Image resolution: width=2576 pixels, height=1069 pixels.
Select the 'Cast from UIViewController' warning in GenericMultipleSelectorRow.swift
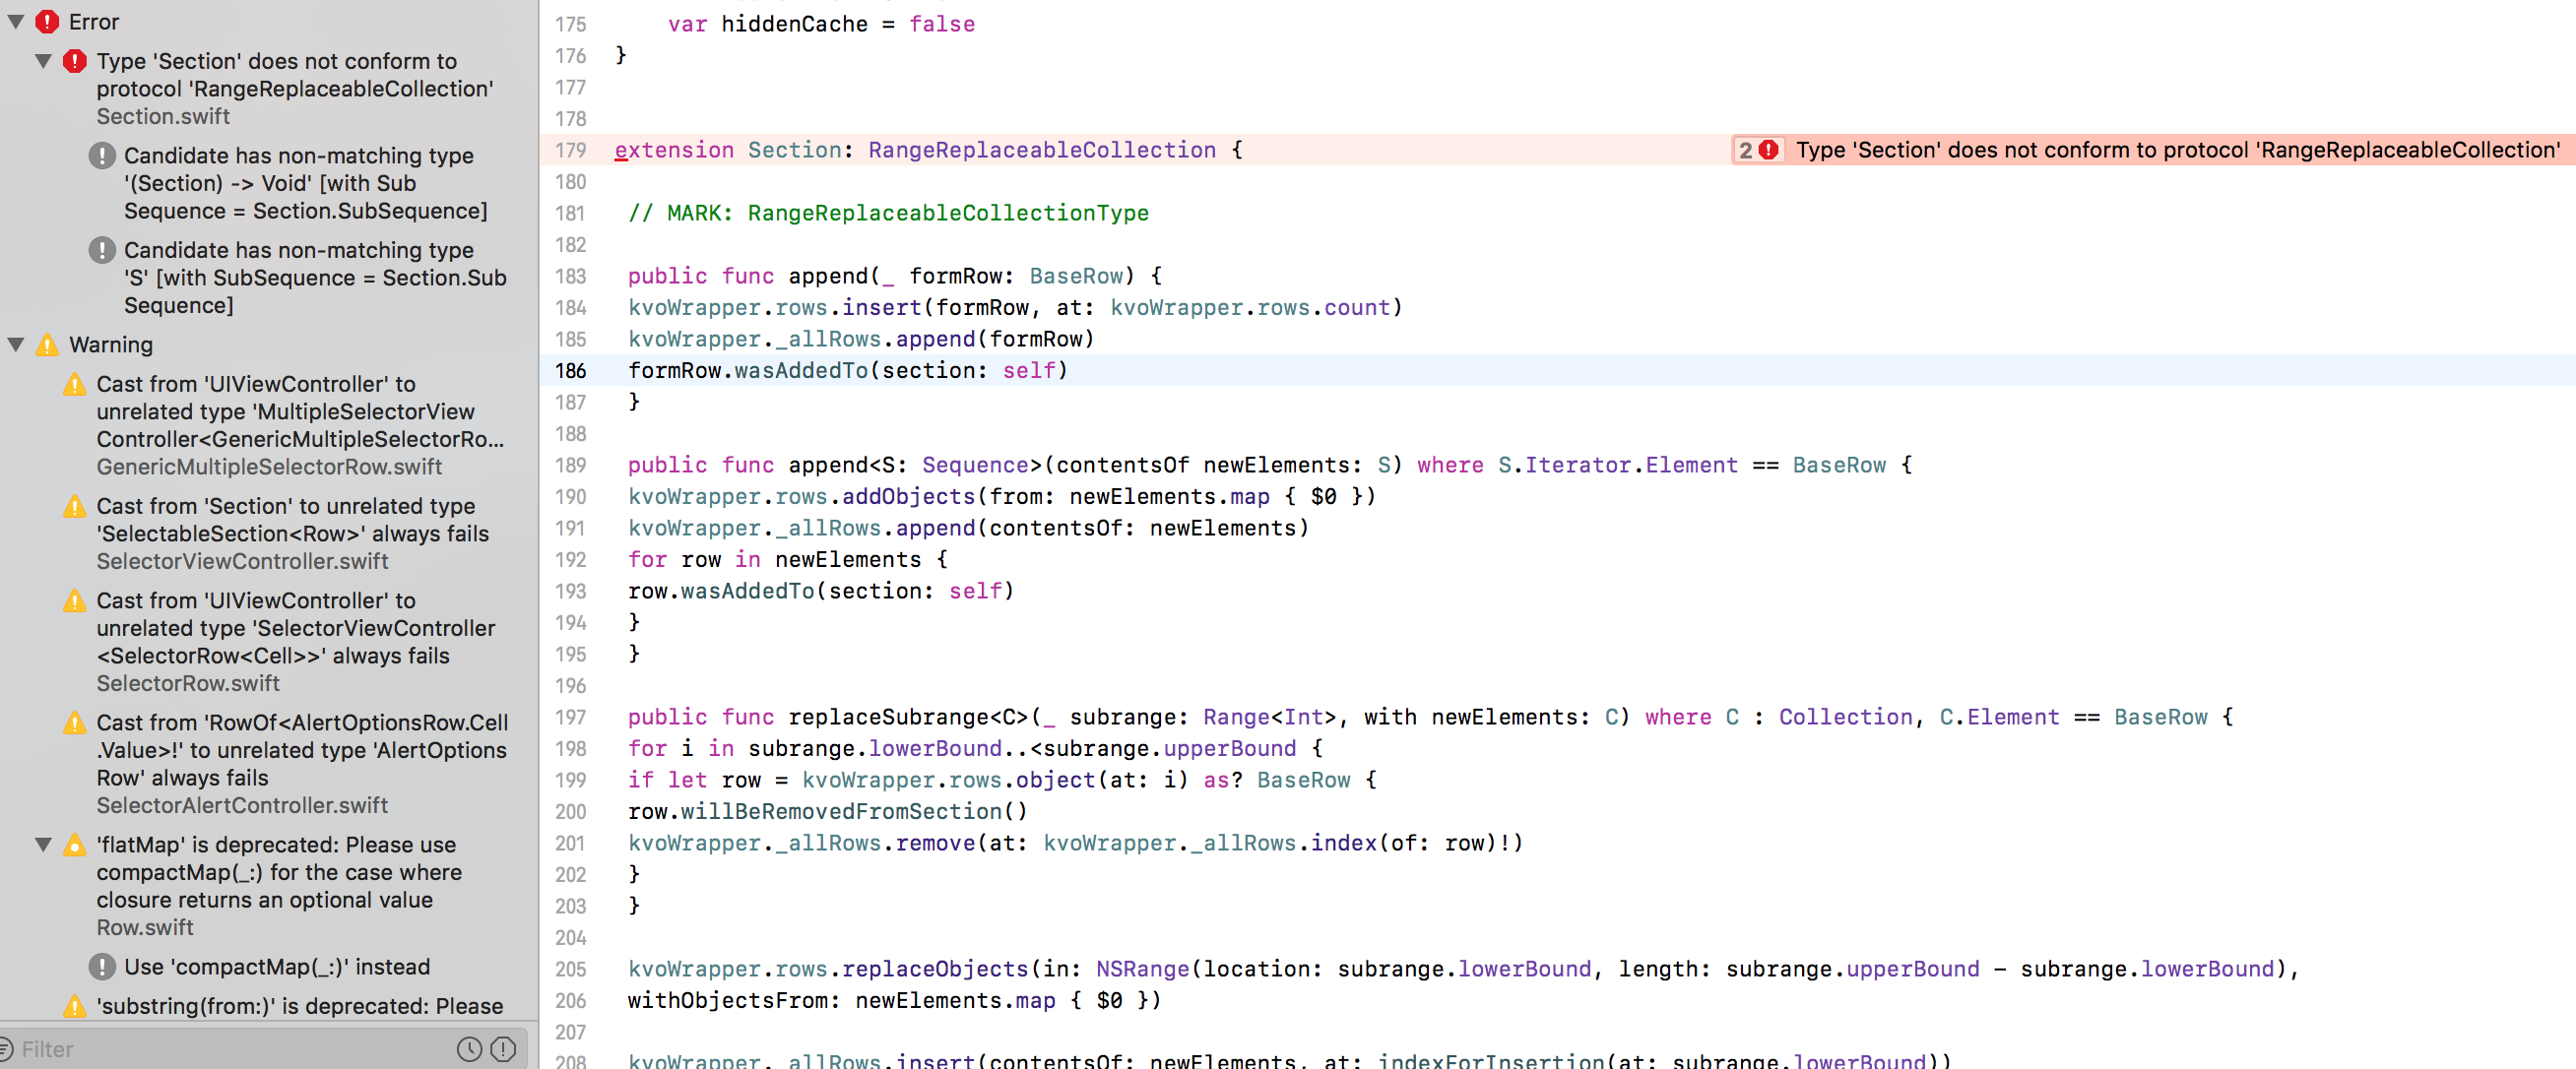point(300,425)
